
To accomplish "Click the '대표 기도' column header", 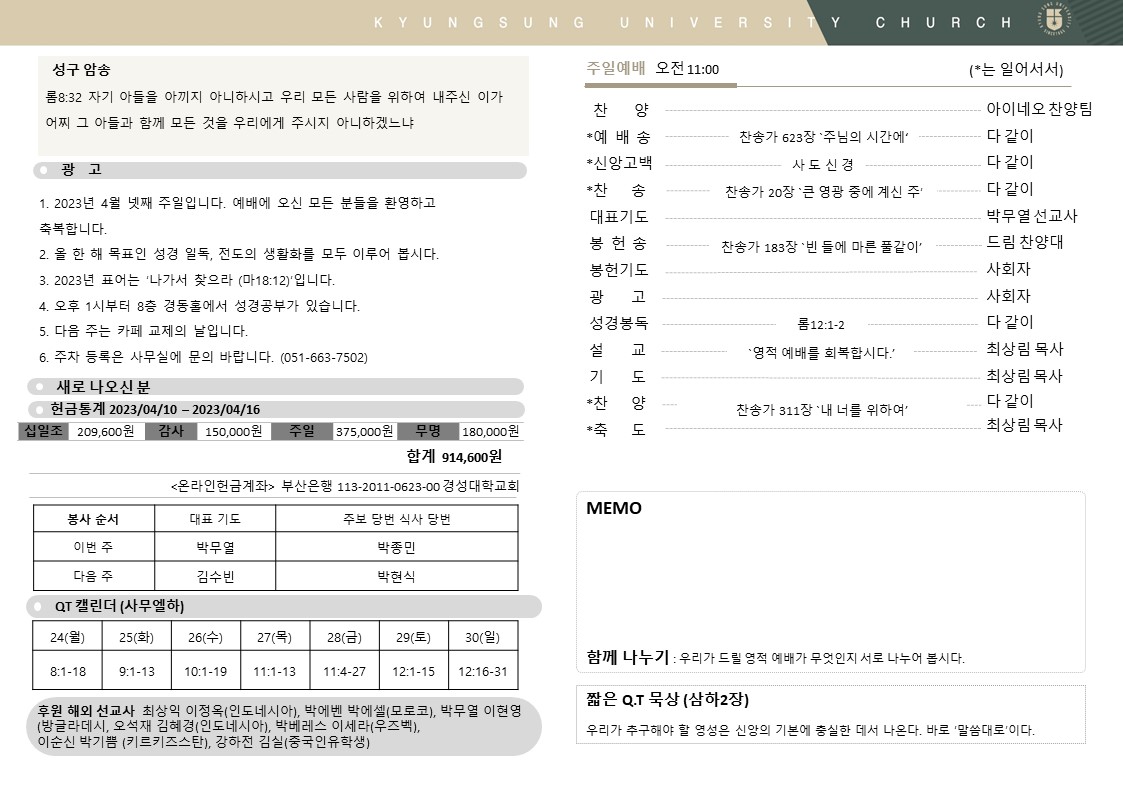I will 215,518.
